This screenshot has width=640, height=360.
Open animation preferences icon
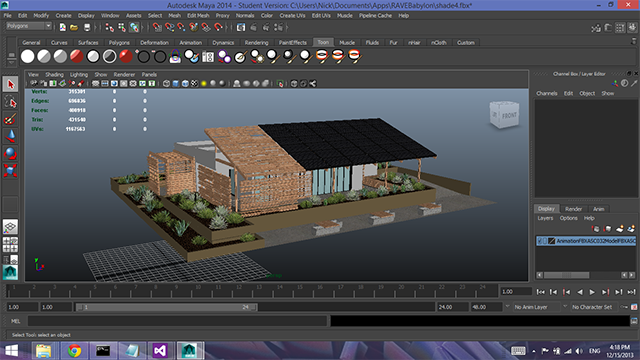634,307
